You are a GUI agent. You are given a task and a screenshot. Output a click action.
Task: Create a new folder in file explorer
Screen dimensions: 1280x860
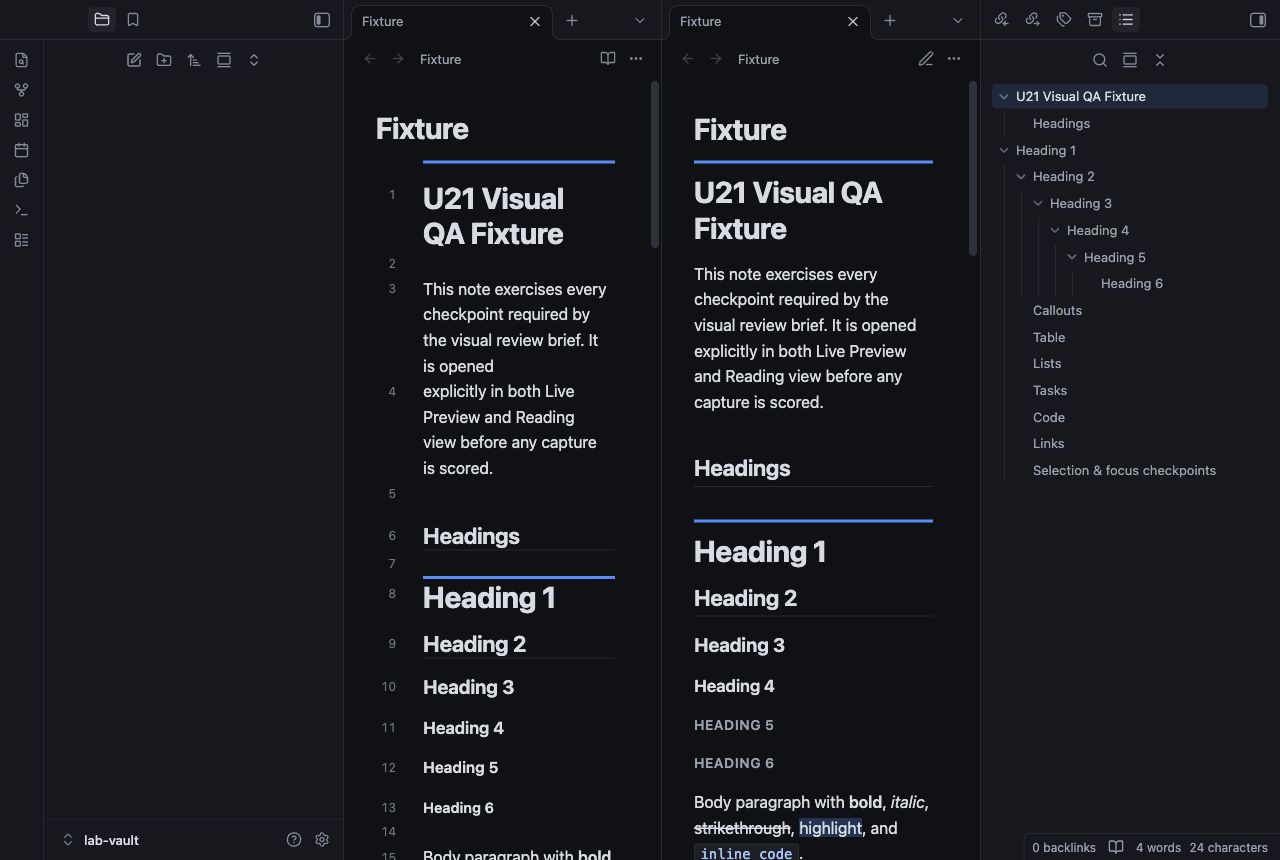pyautogui.click(x=164, y=60)
